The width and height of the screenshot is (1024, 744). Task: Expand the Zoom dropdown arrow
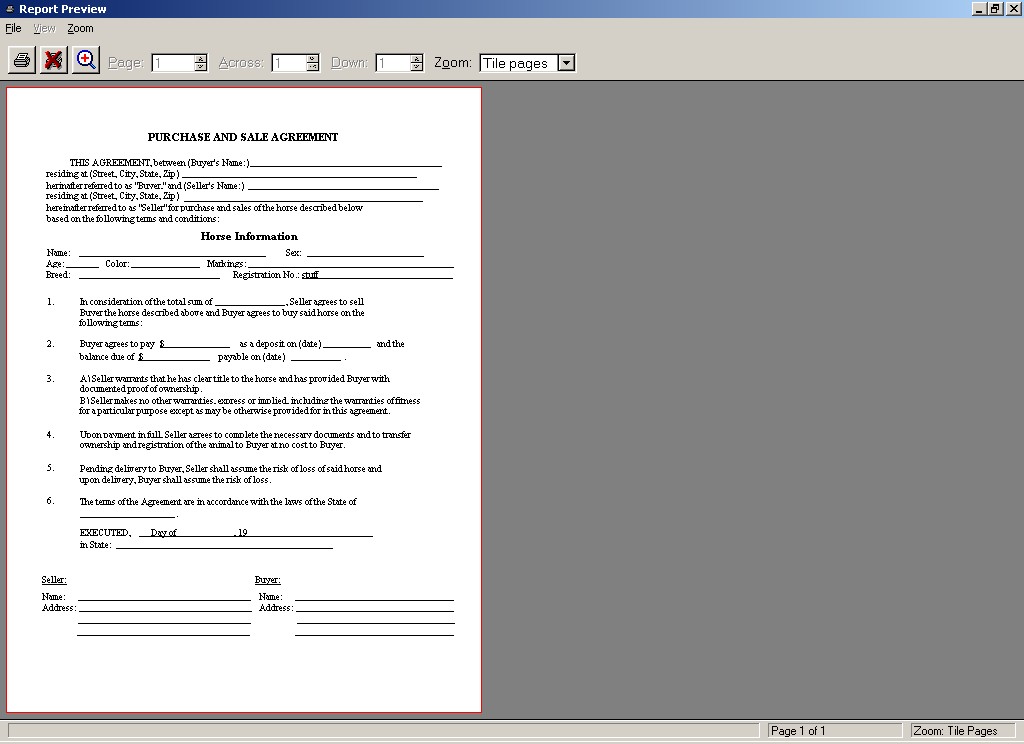(x=566, y=63)
